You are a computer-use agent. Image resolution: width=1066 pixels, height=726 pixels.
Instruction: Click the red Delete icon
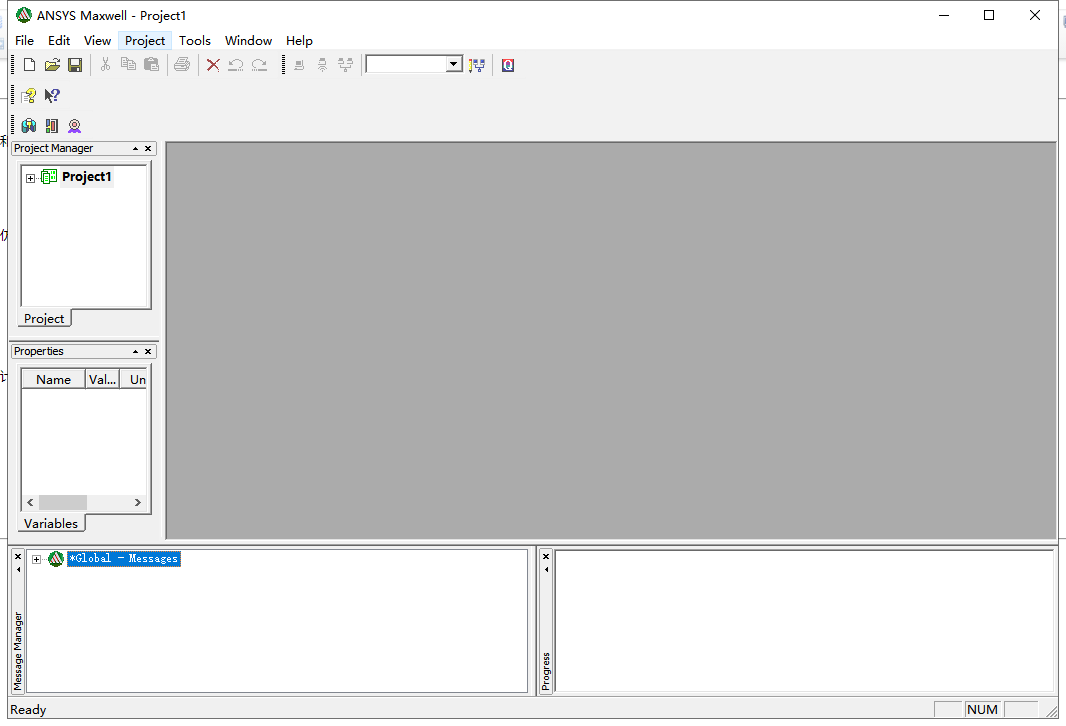pyautogui.click(x=212, y=64)
